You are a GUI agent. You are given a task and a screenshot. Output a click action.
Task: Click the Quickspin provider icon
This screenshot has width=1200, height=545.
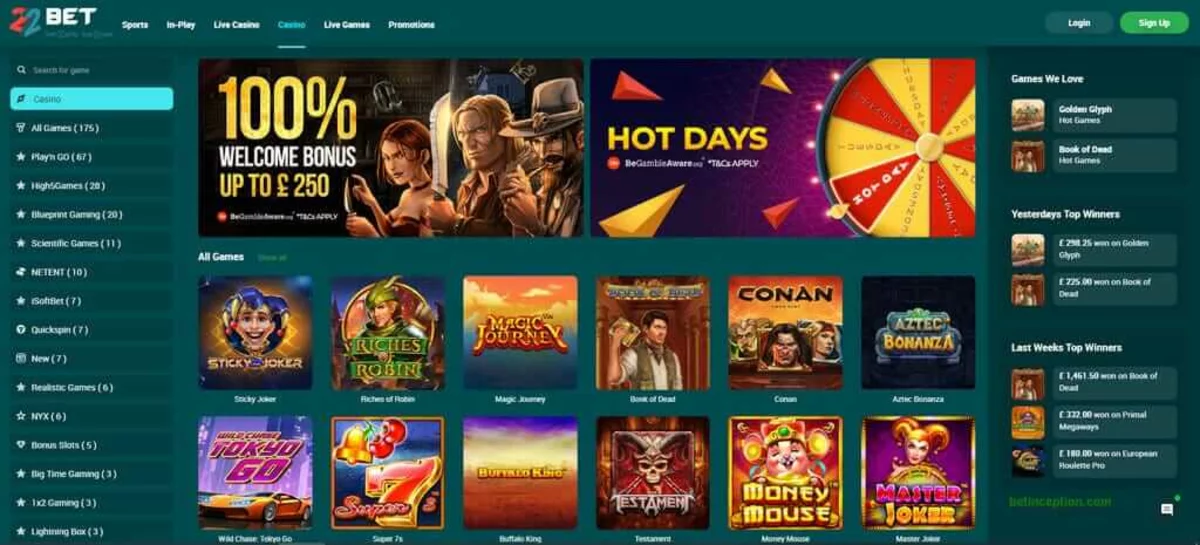tap(21, 329)
